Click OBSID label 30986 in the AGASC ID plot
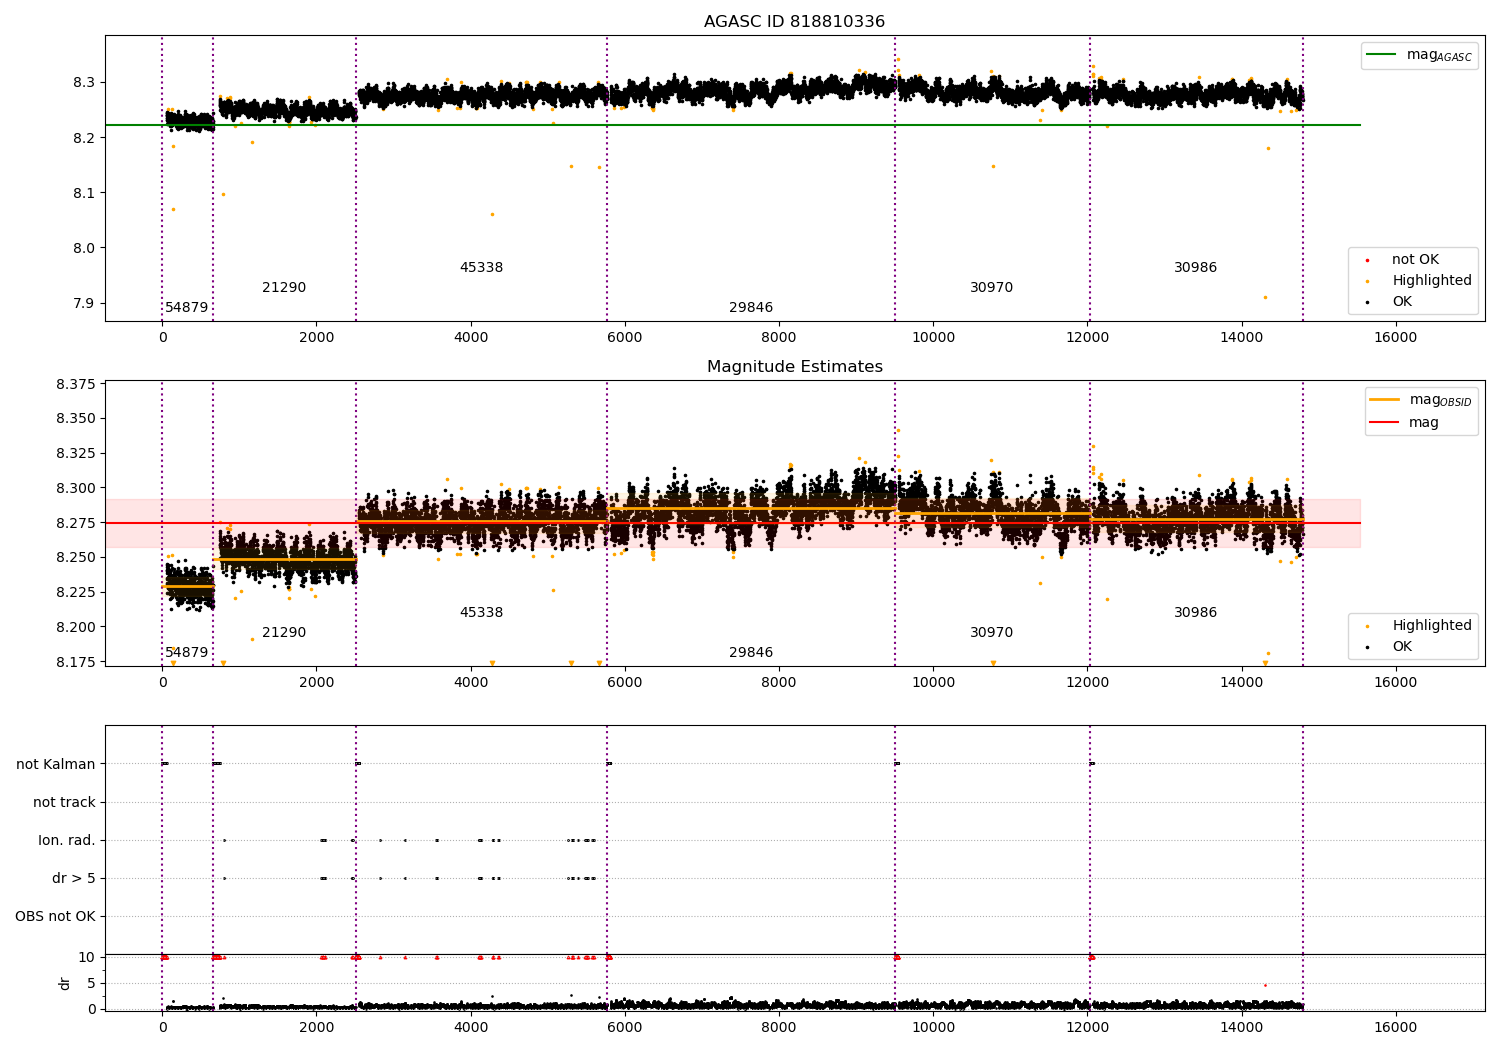1500x1050 pixels. click(x=1195, y=268)
